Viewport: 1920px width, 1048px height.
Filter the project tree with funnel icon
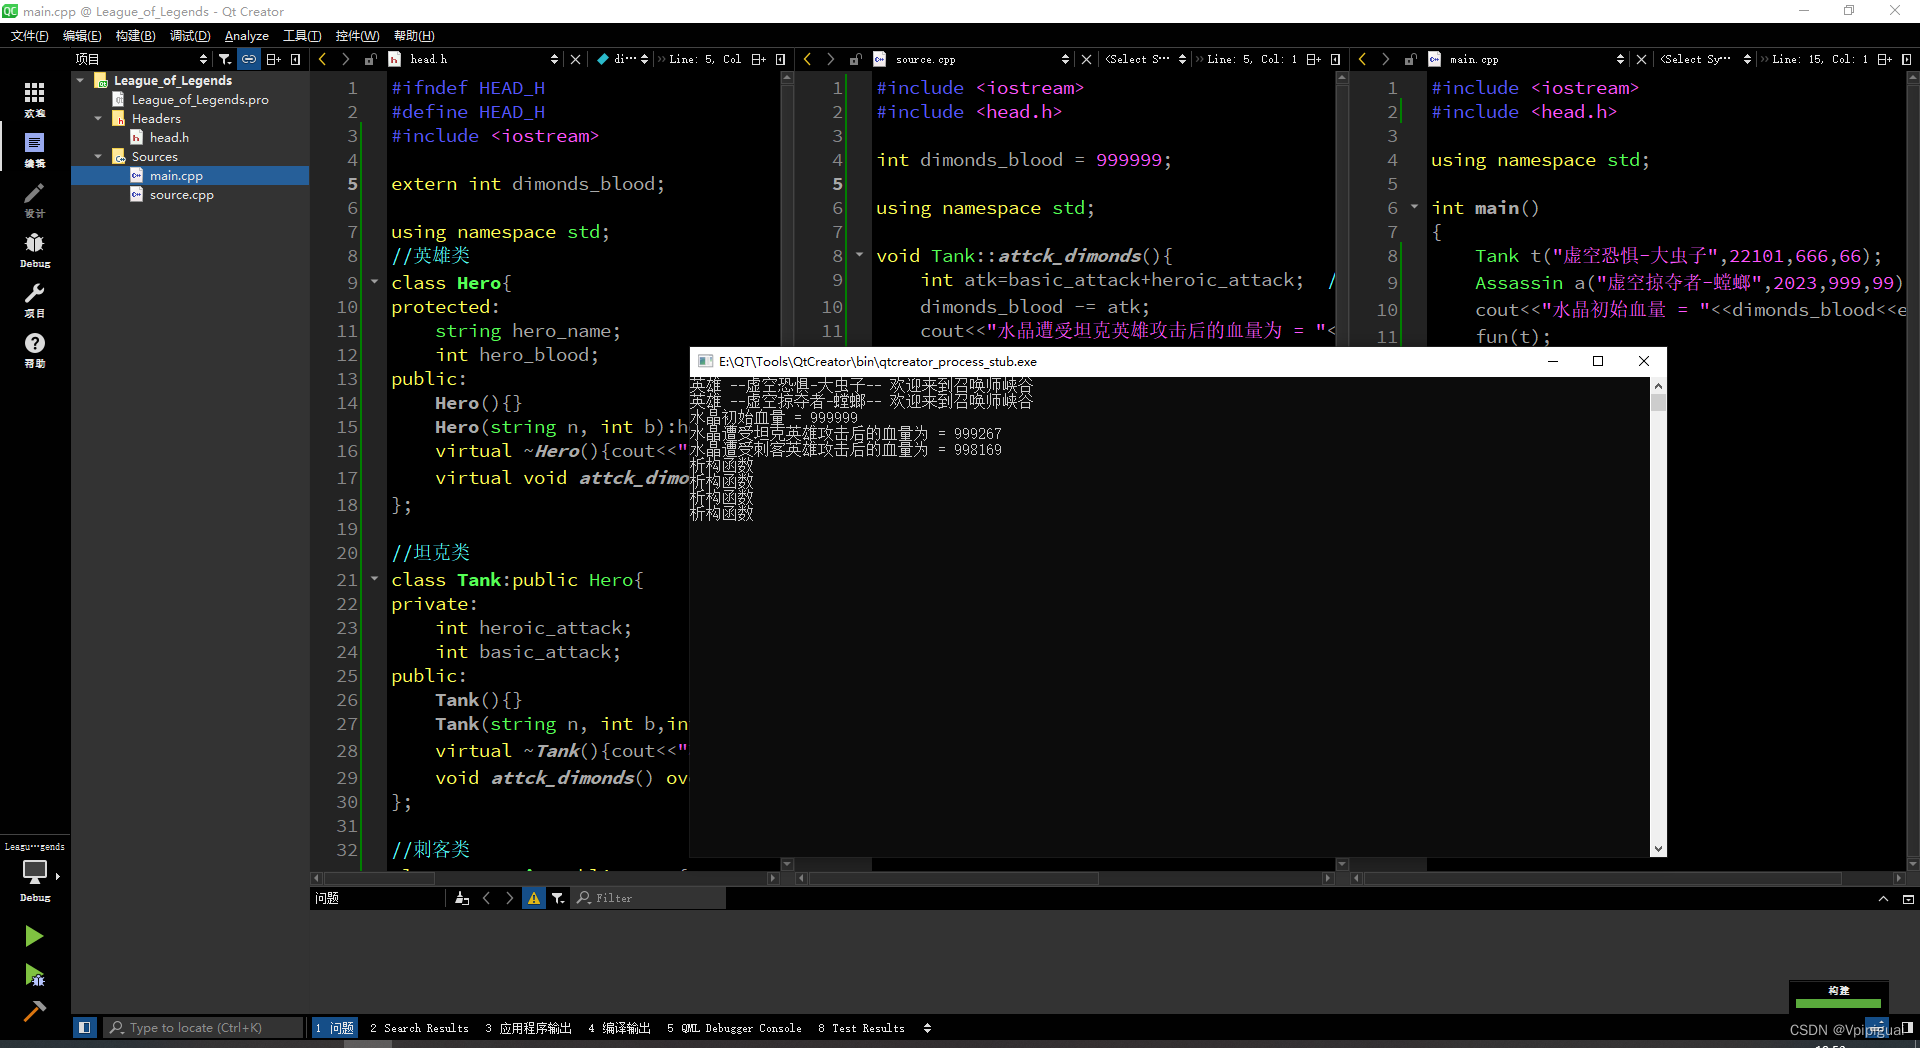tap(225, 59)
